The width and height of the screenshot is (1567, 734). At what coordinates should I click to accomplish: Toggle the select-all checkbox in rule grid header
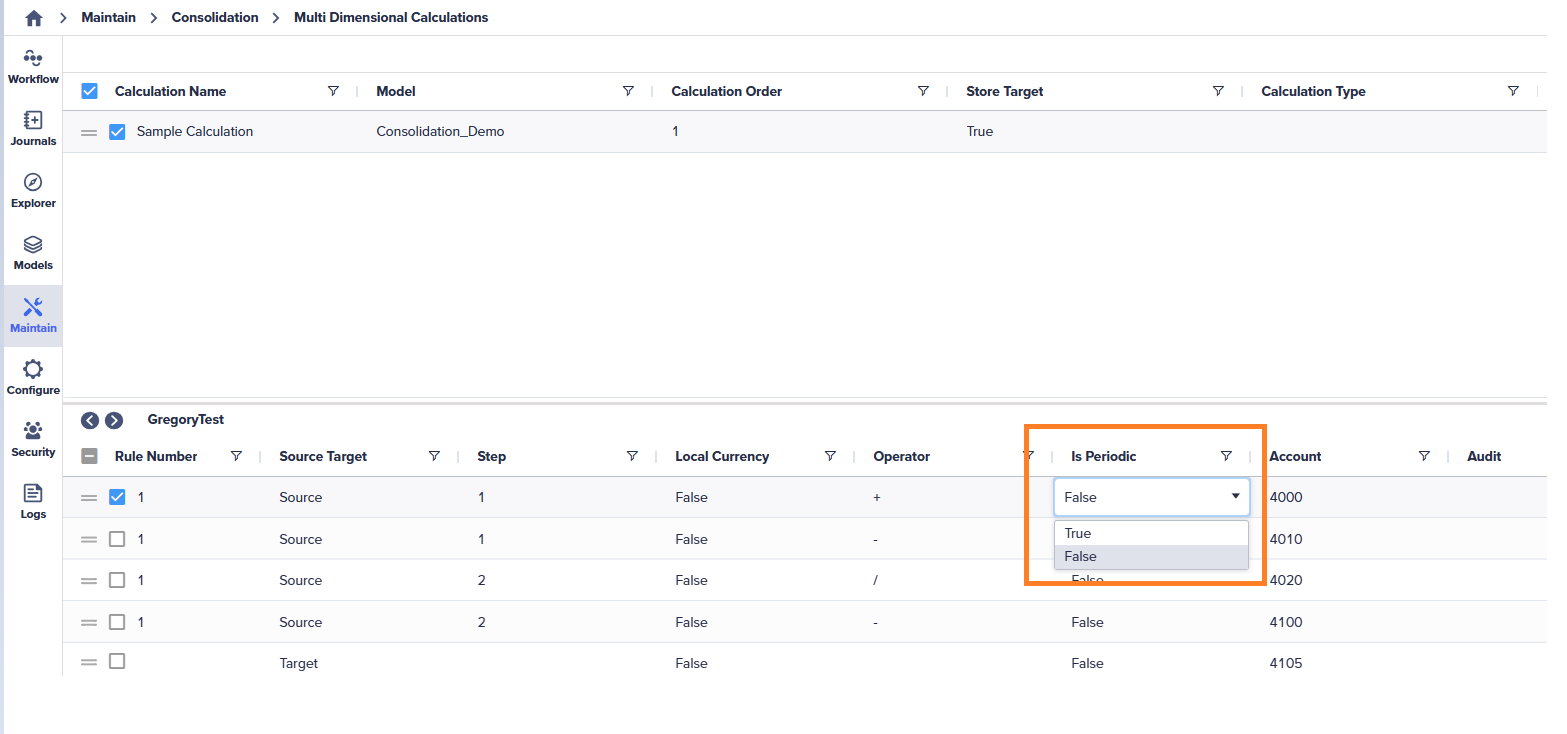(x=89, y=456)
